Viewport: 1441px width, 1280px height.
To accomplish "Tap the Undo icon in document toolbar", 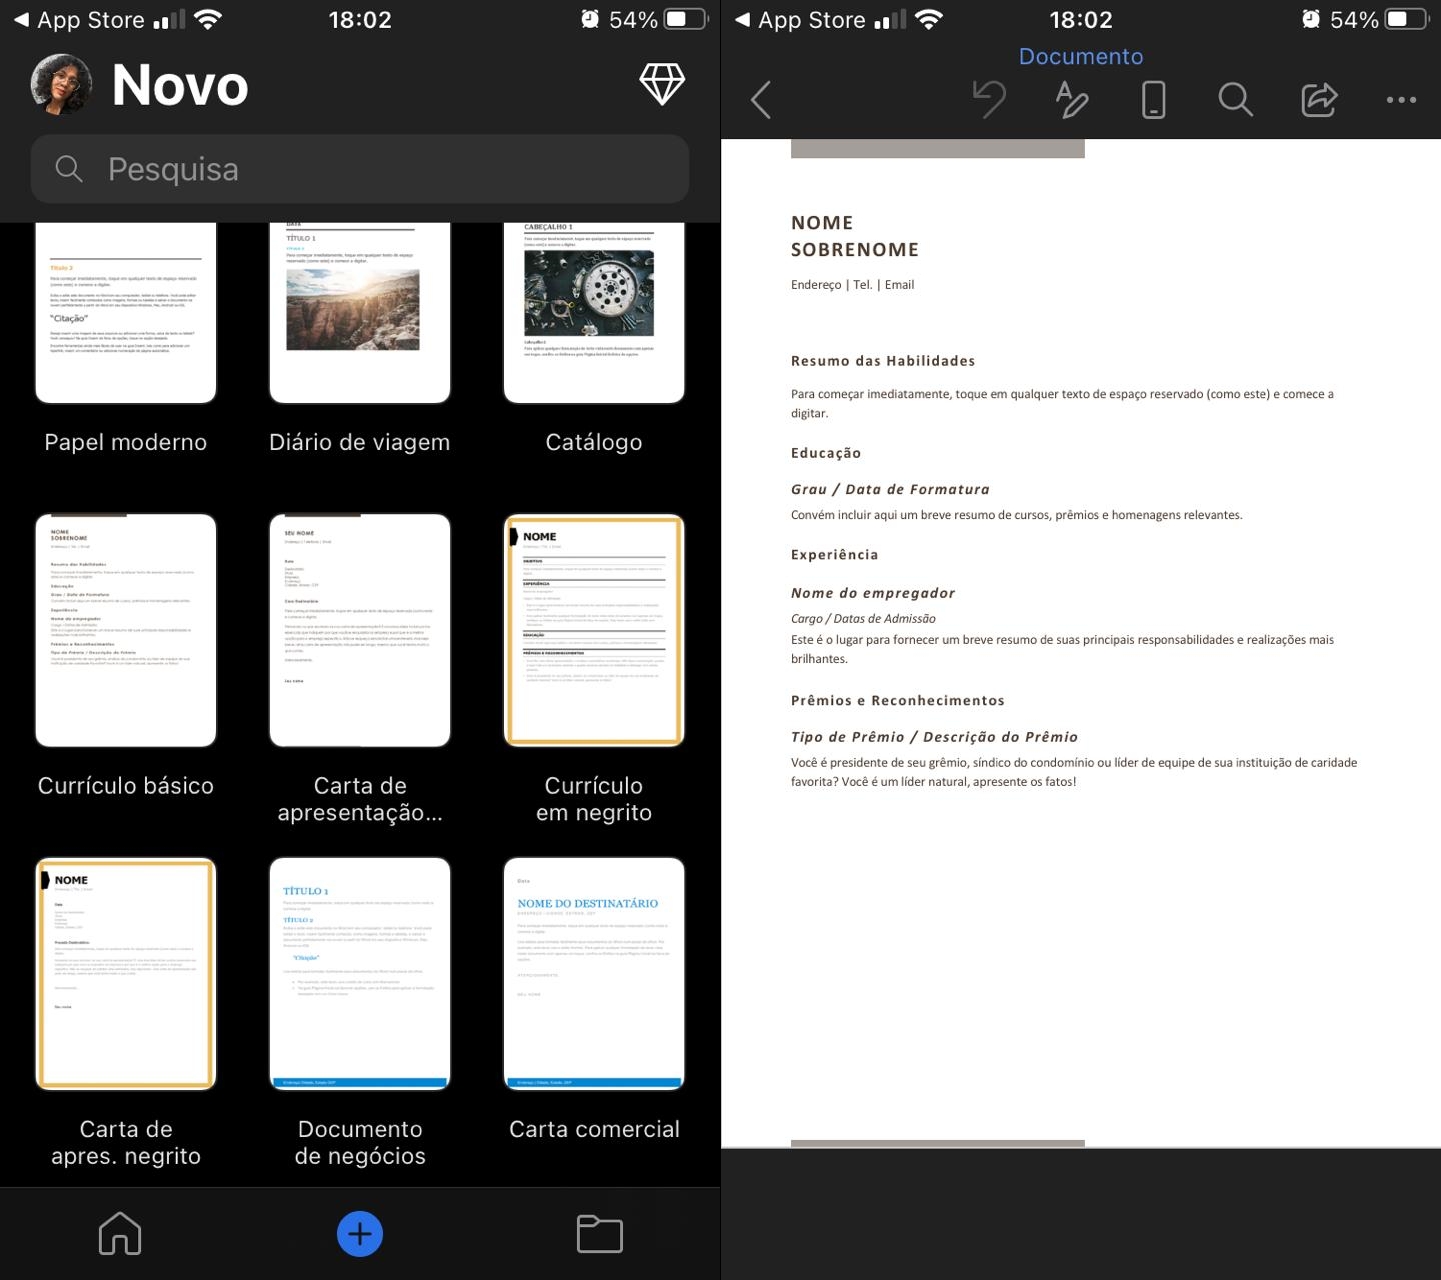I will [989, 99].
